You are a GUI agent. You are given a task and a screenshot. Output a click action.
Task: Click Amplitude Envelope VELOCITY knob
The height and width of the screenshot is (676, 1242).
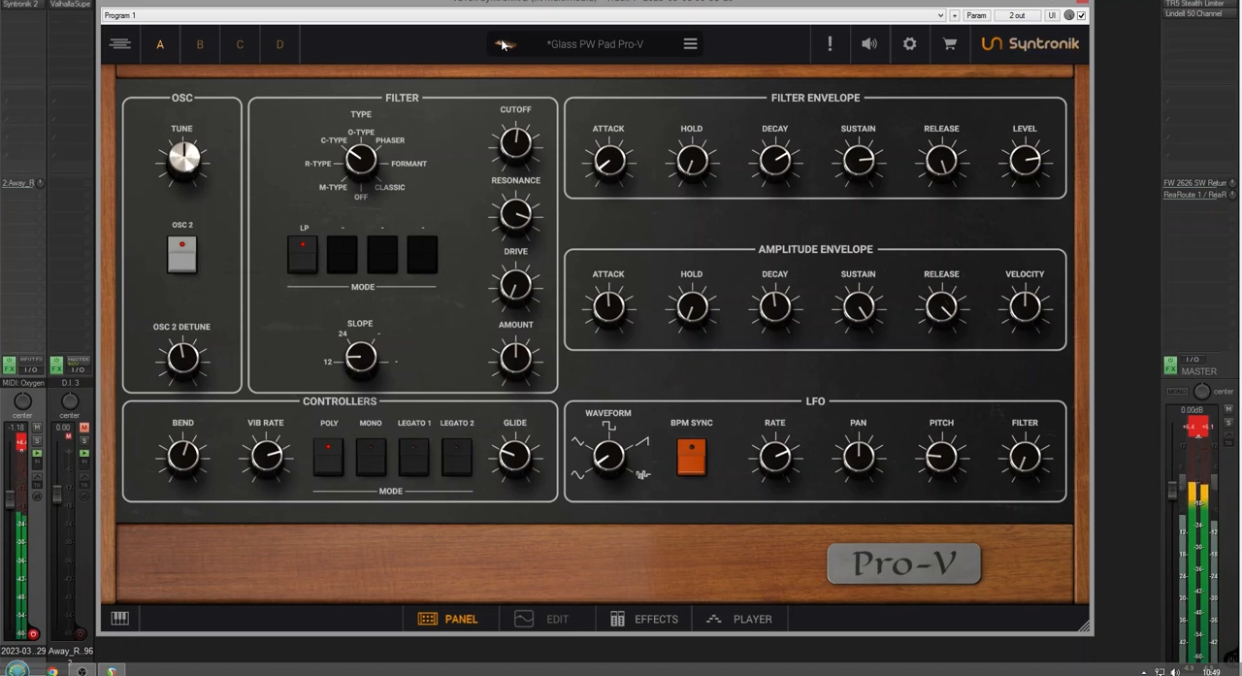click(1025, 307)
